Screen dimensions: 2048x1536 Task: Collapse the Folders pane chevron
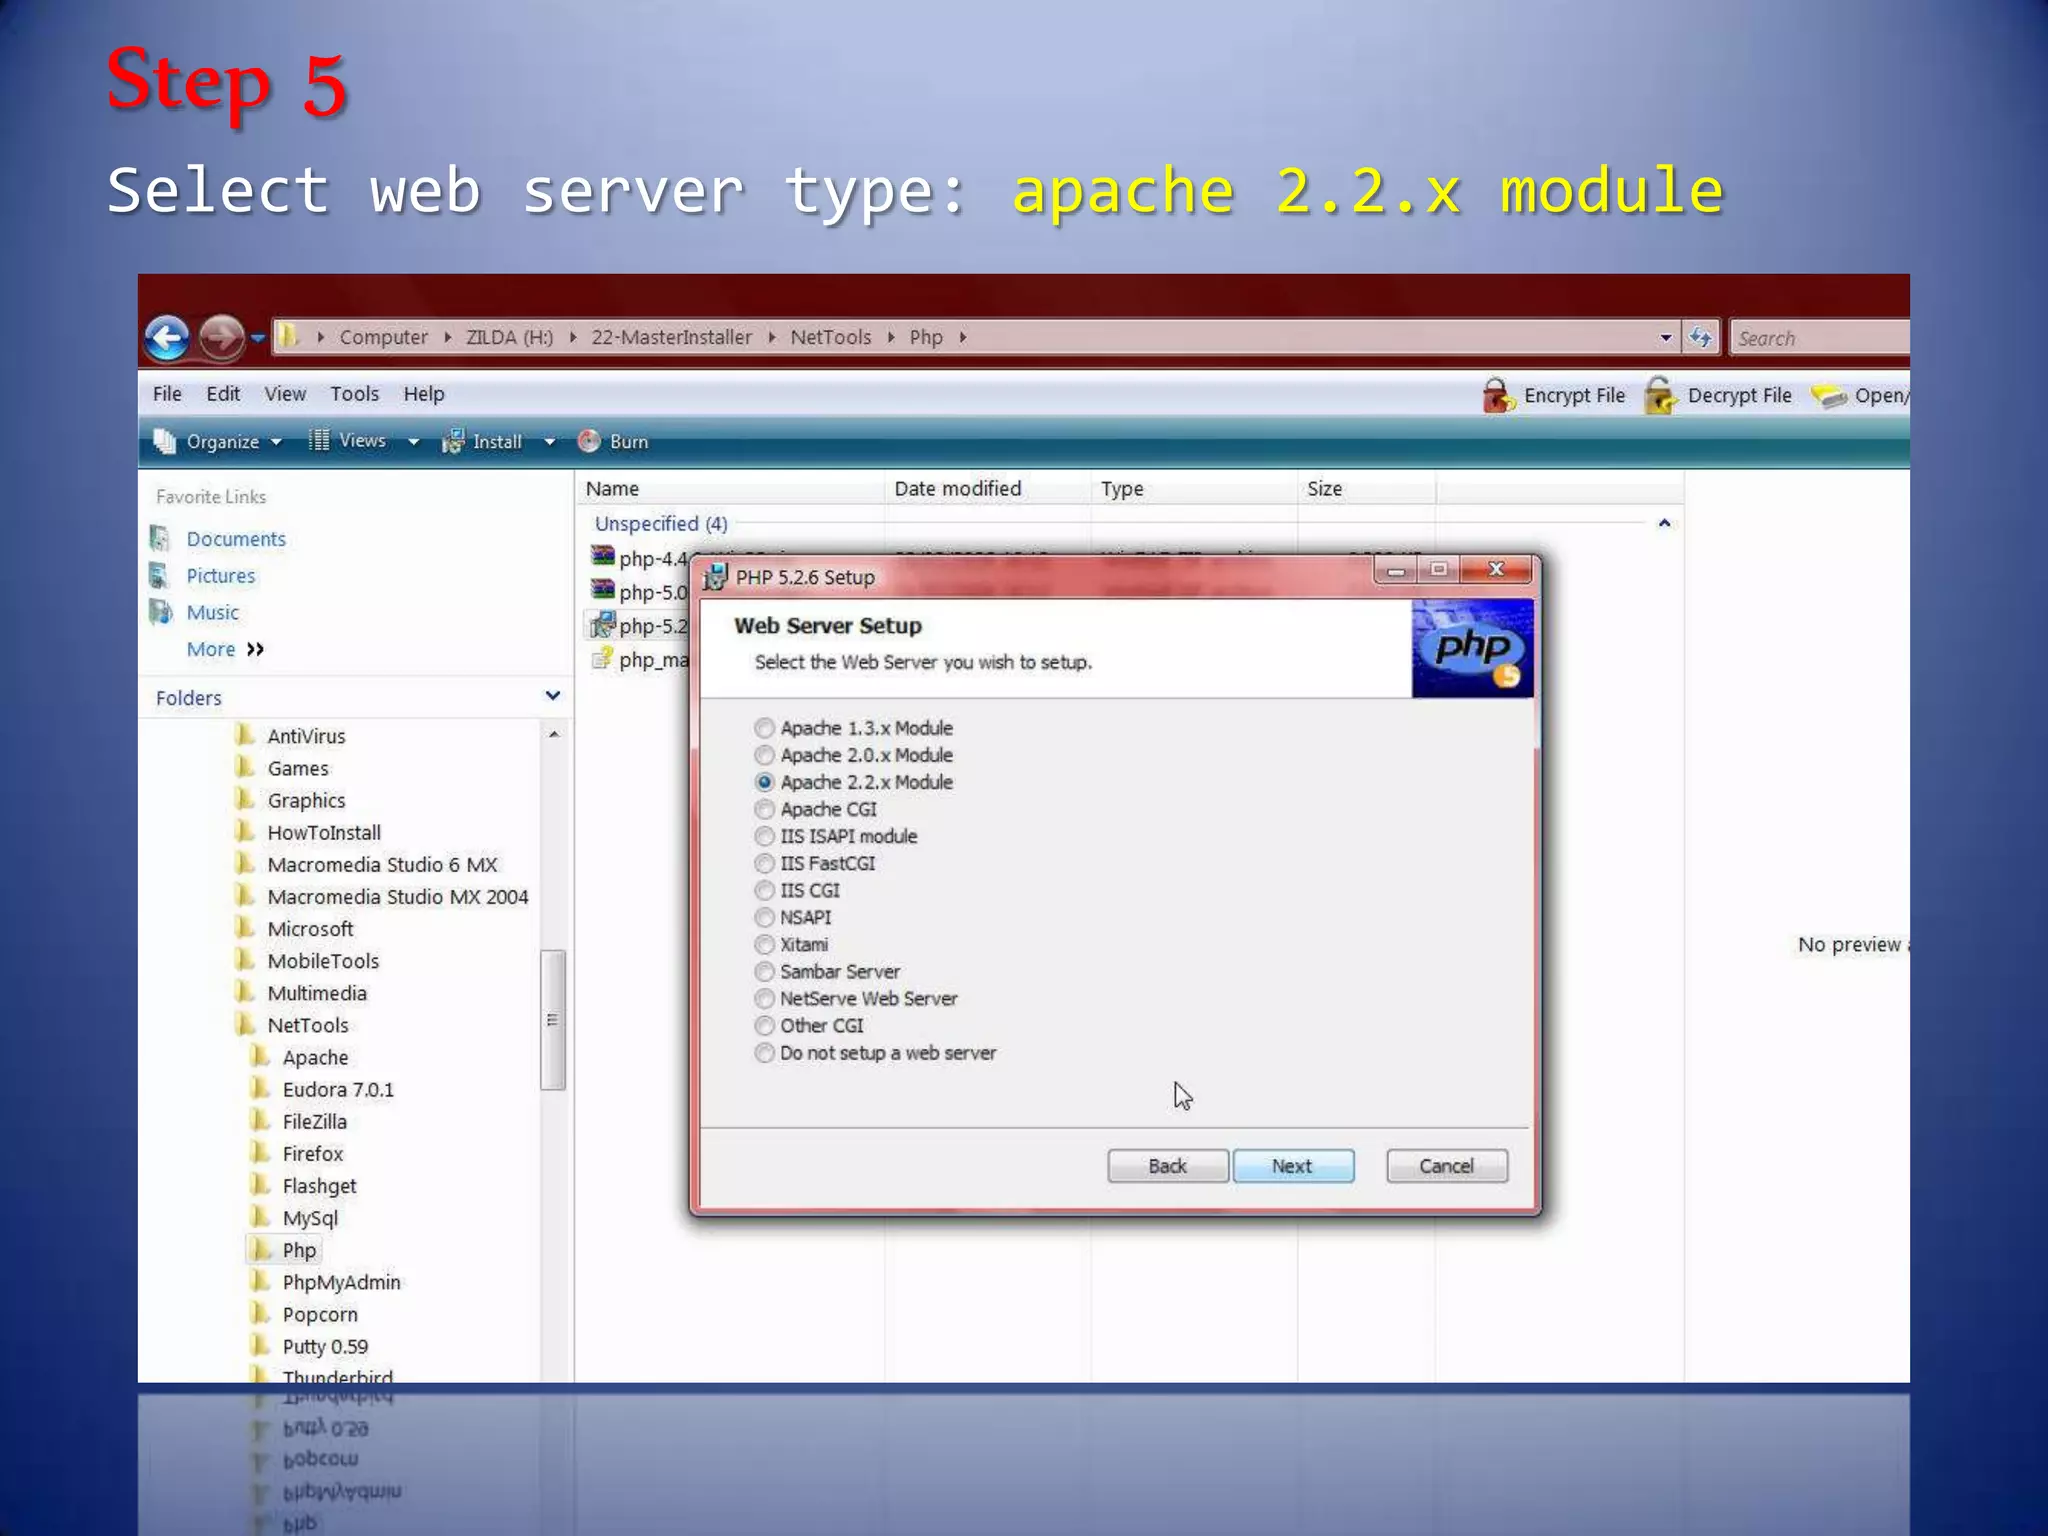[553, 695]
